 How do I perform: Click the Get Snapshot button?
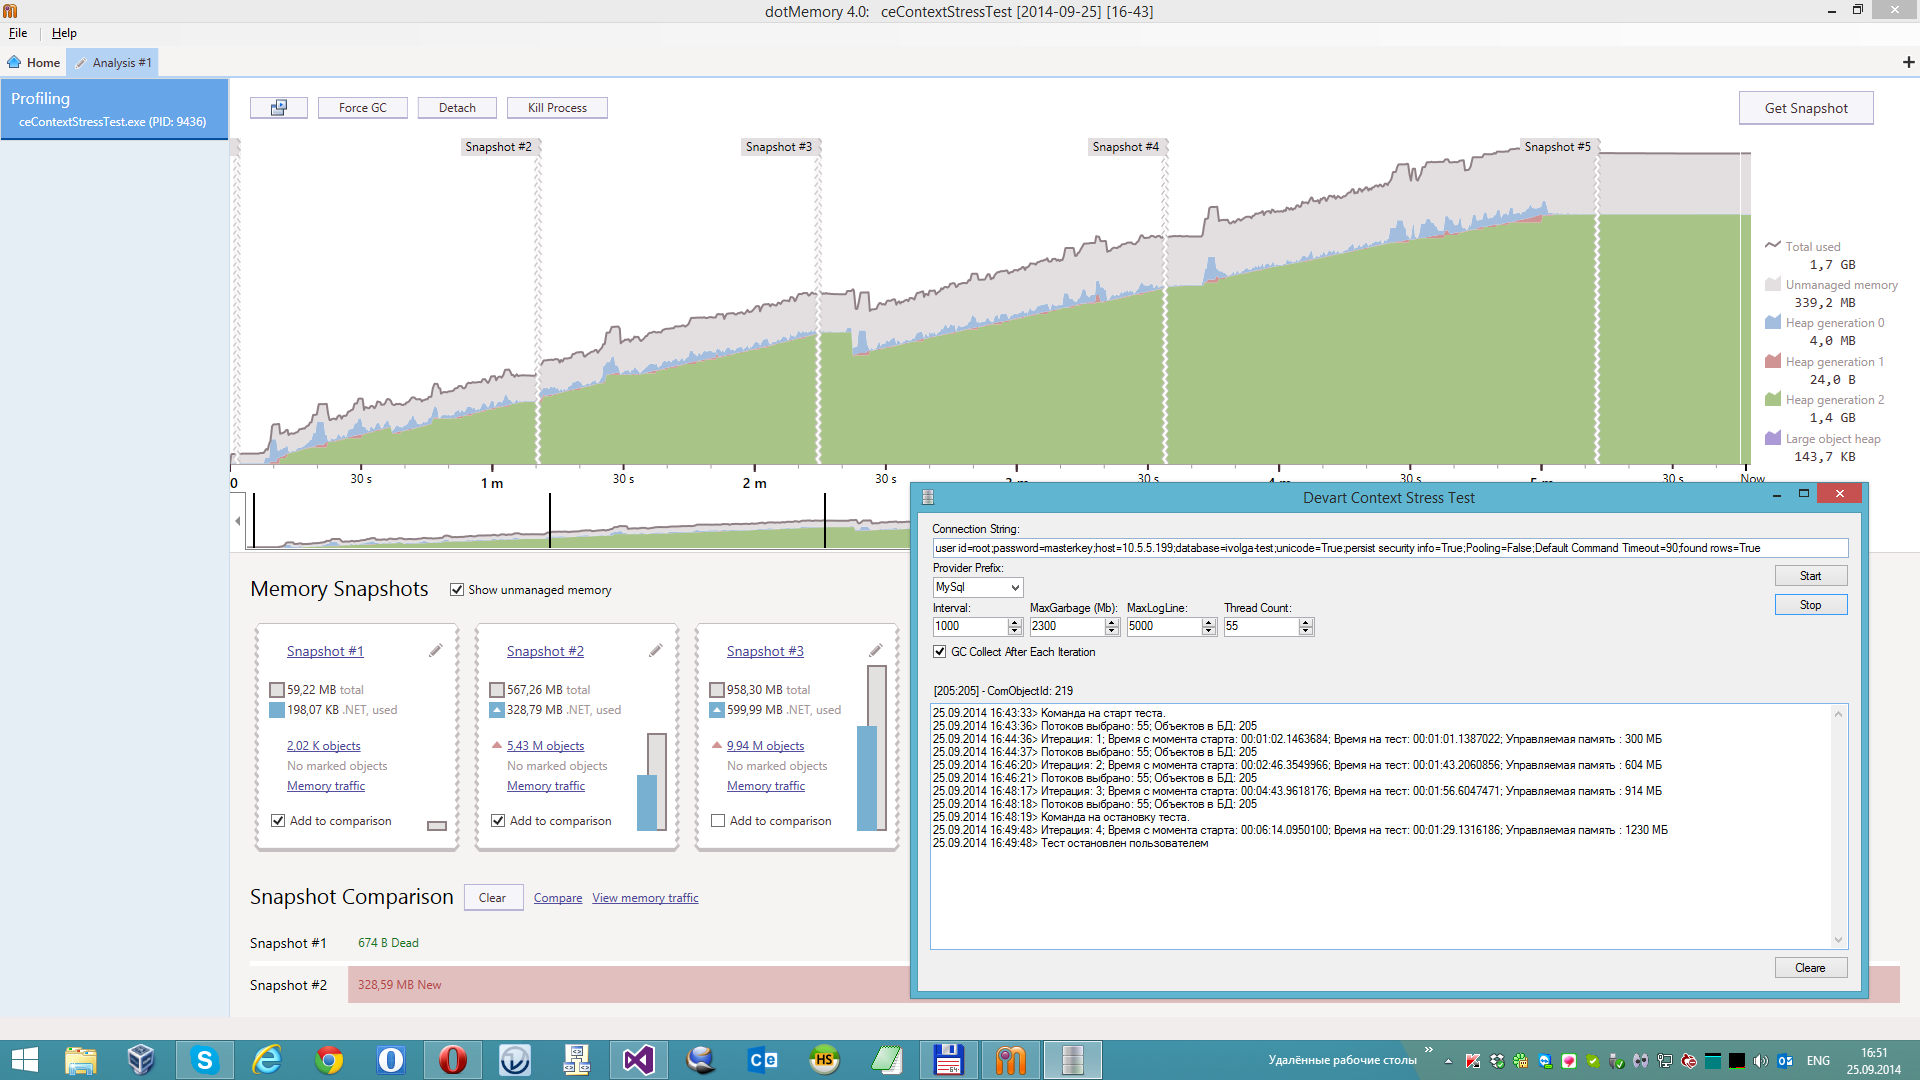click(1806, 108)
